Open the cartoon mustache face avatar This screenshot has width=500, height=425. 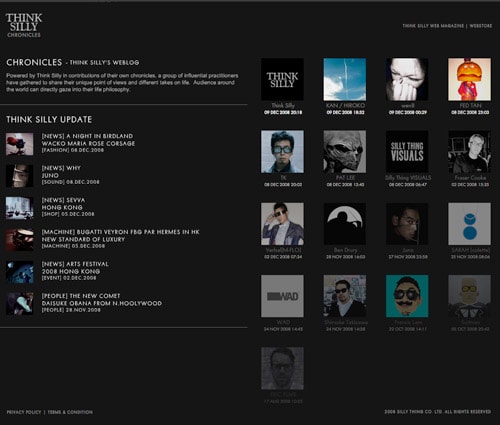pos(407,296)
